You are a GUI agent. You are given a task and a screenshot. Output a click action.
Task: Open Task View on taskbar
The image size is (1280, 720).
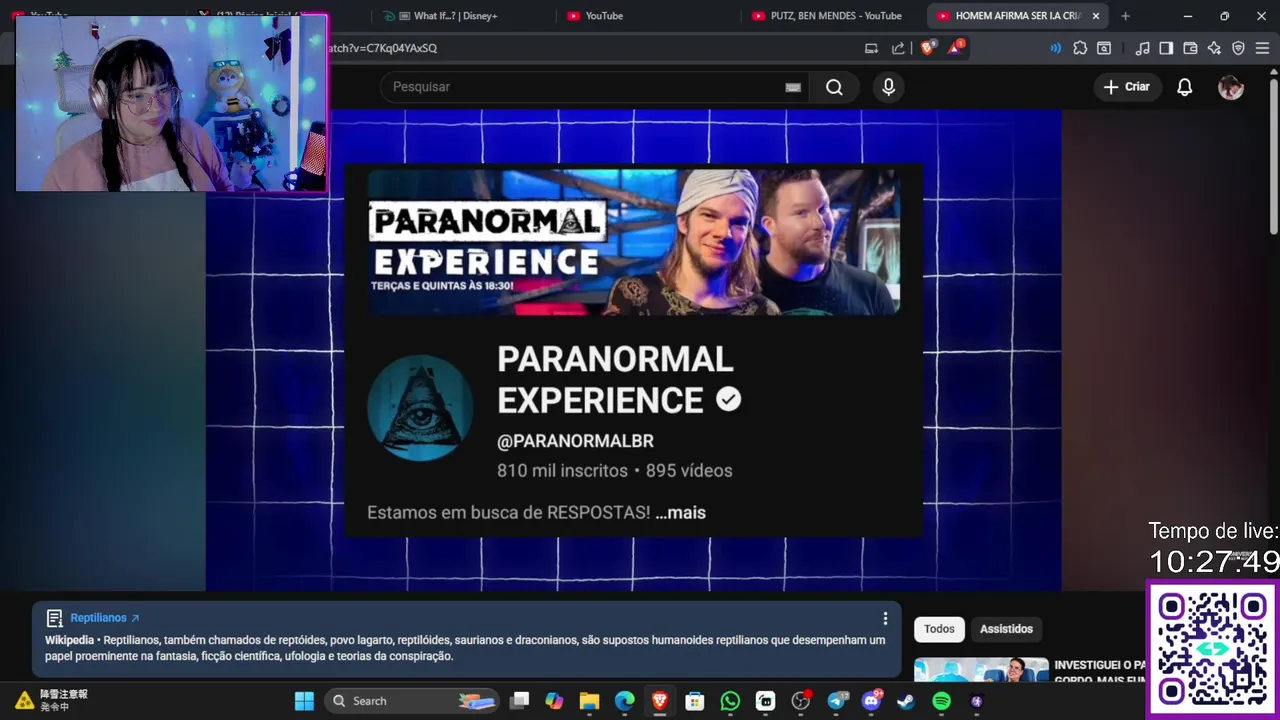coord(519,701)
